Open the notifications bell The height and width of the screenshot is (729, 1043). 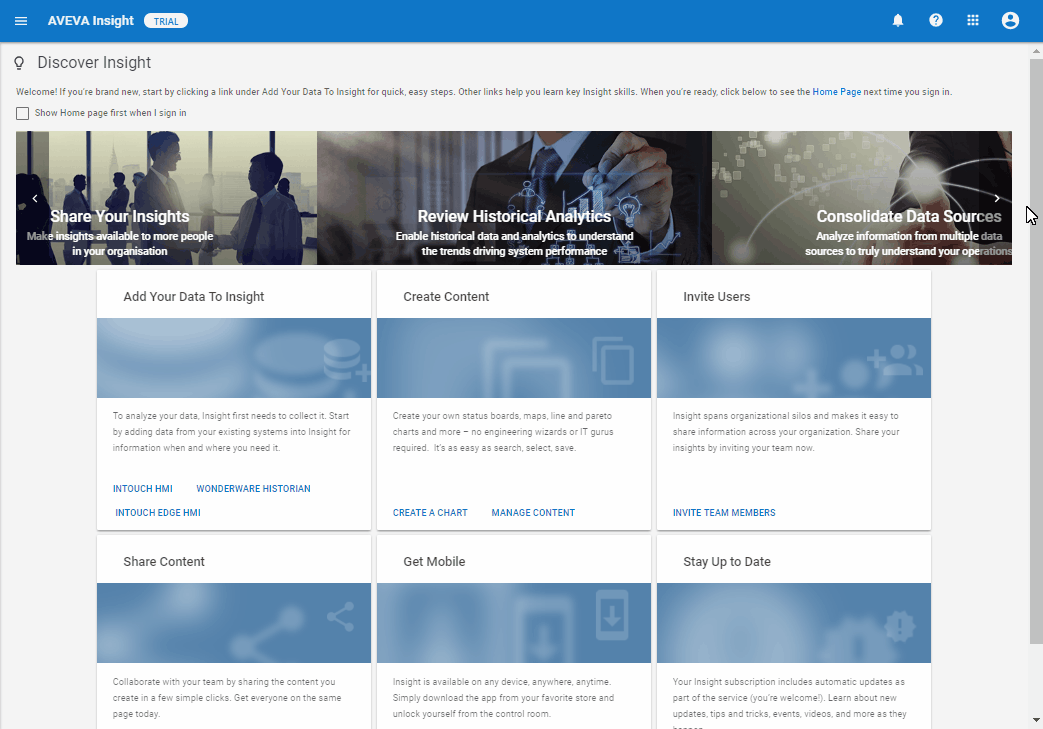898,21
